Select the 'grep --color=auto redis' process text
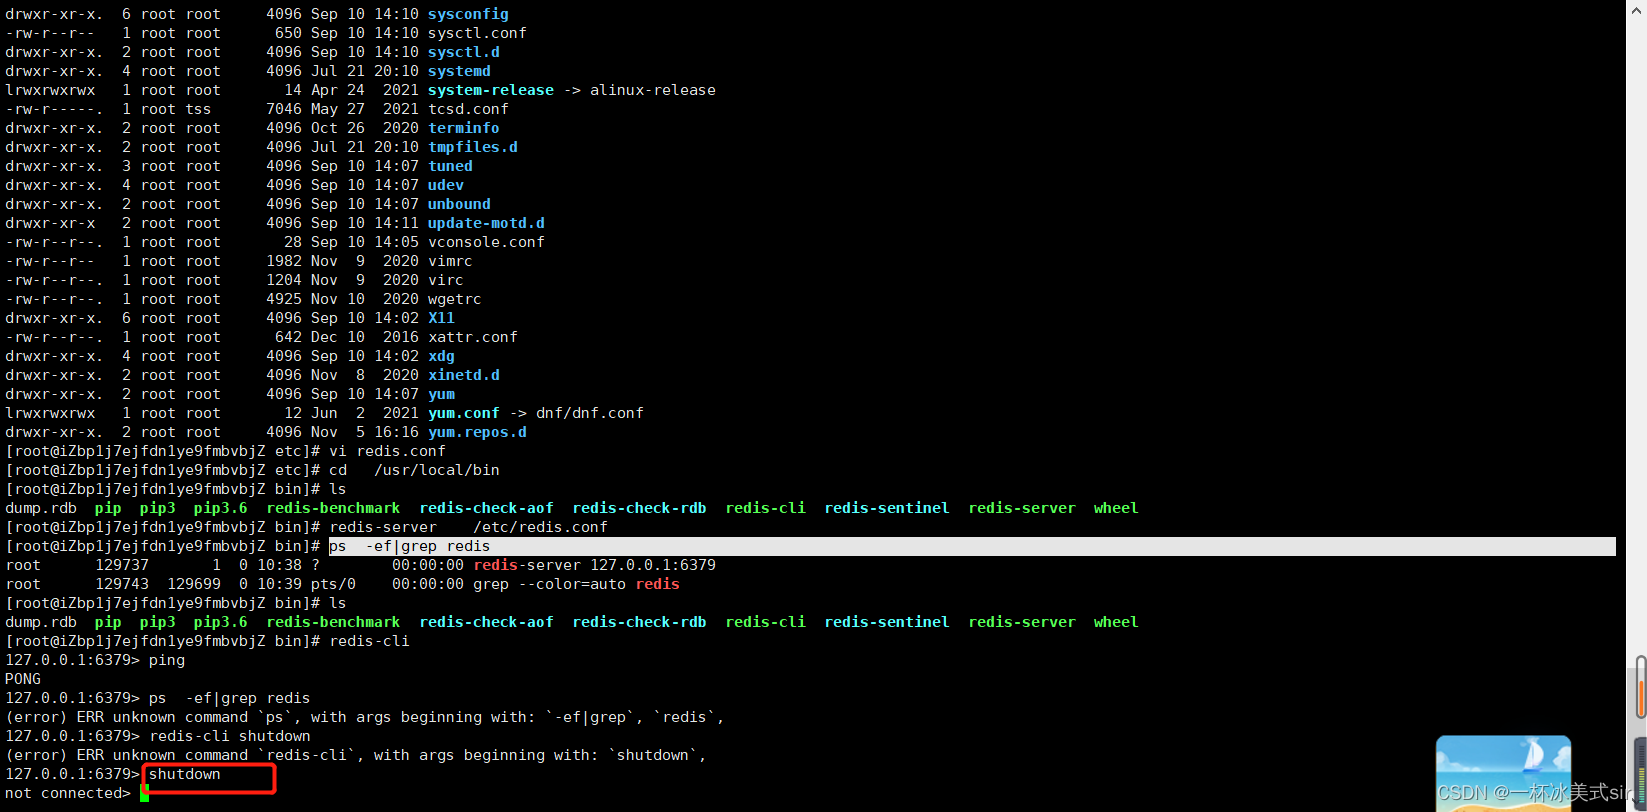1647x812 pixels. pyautogui.click(x=576, y=584)
